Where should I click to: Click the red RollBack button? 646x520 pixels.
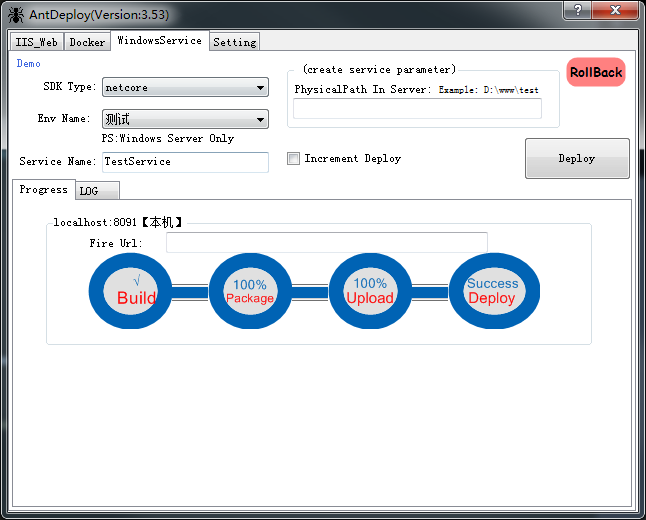pyautogui.click(x=596, y=72)
